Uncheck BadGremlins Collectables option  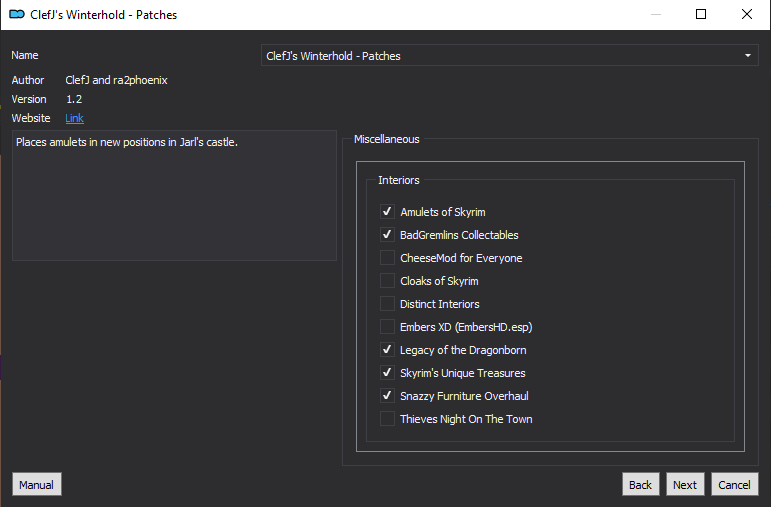[387, 235]
